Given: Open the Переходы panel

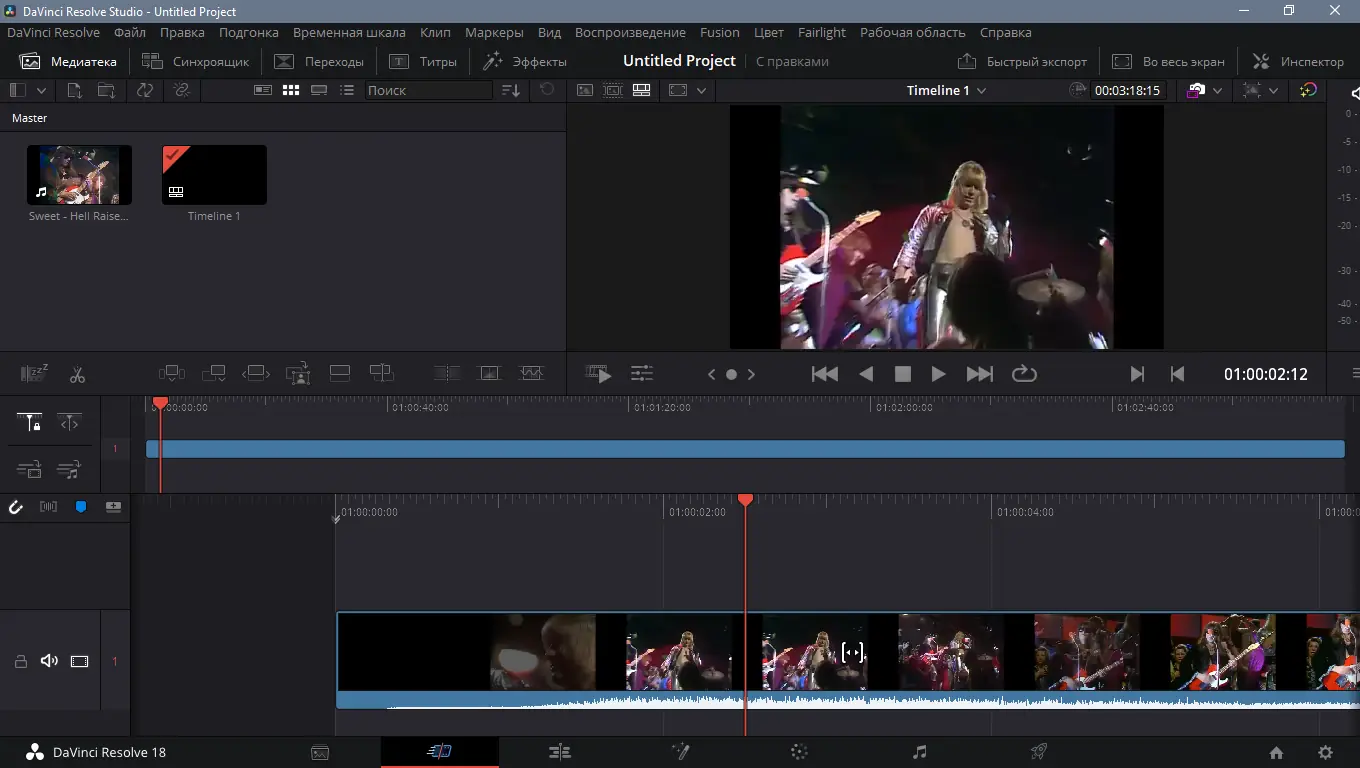Looking at the screenshot, I should point(319,61).
